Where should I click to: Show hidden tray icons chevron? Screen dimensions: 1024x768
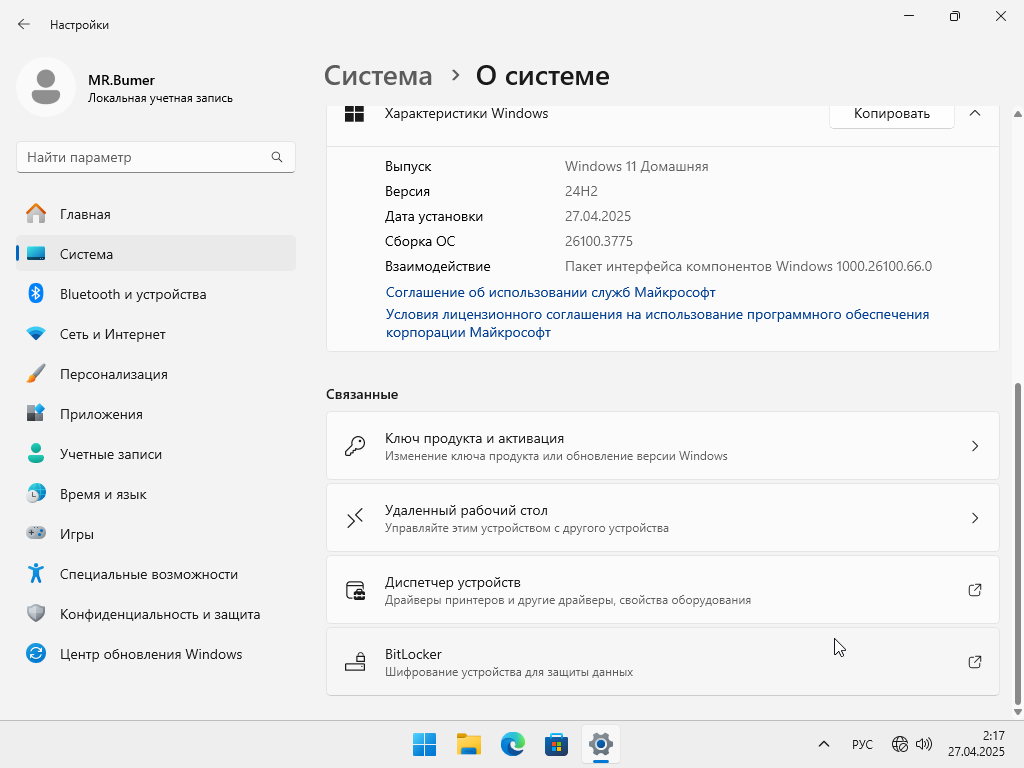click(x=824, y=744)
